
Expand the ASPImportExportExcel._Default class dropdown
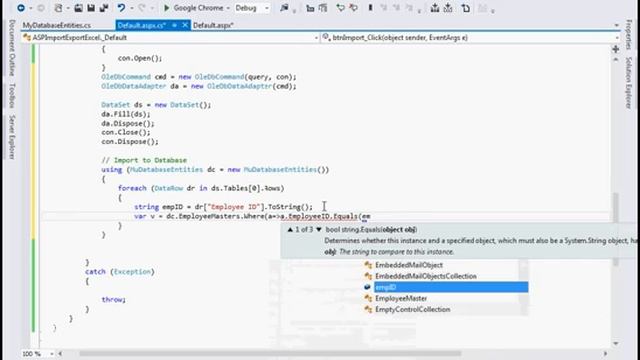coord(316,38)
